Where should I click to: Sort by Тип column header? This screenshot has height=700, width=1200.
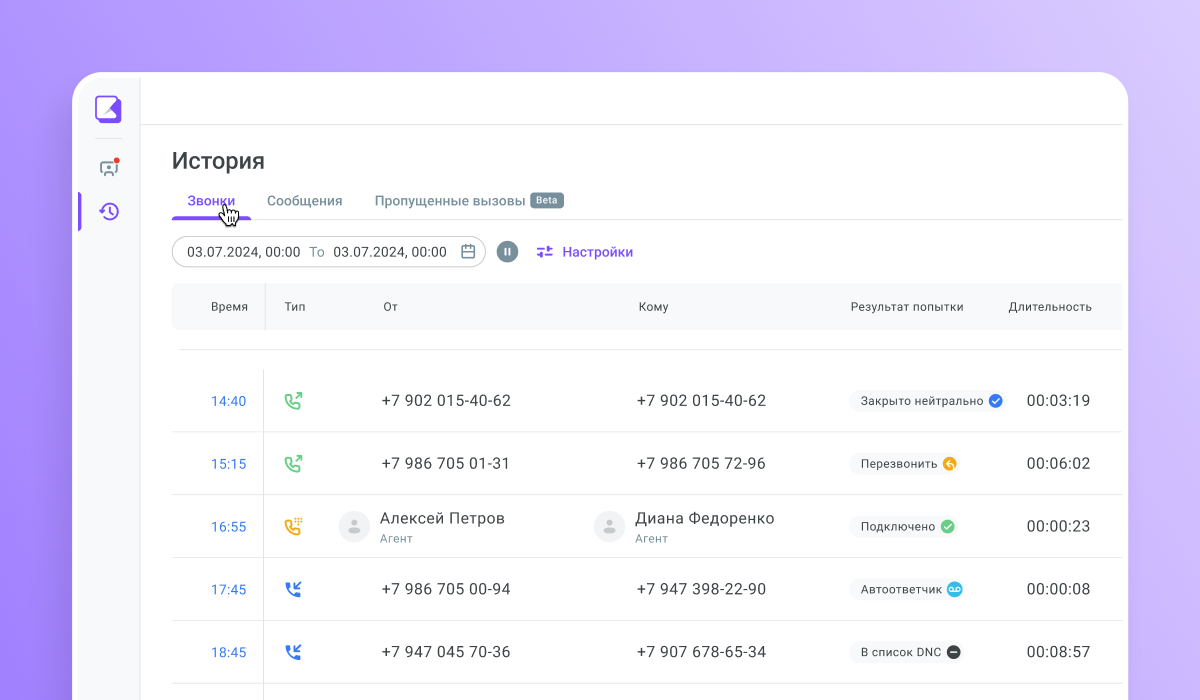click(295, 307)
